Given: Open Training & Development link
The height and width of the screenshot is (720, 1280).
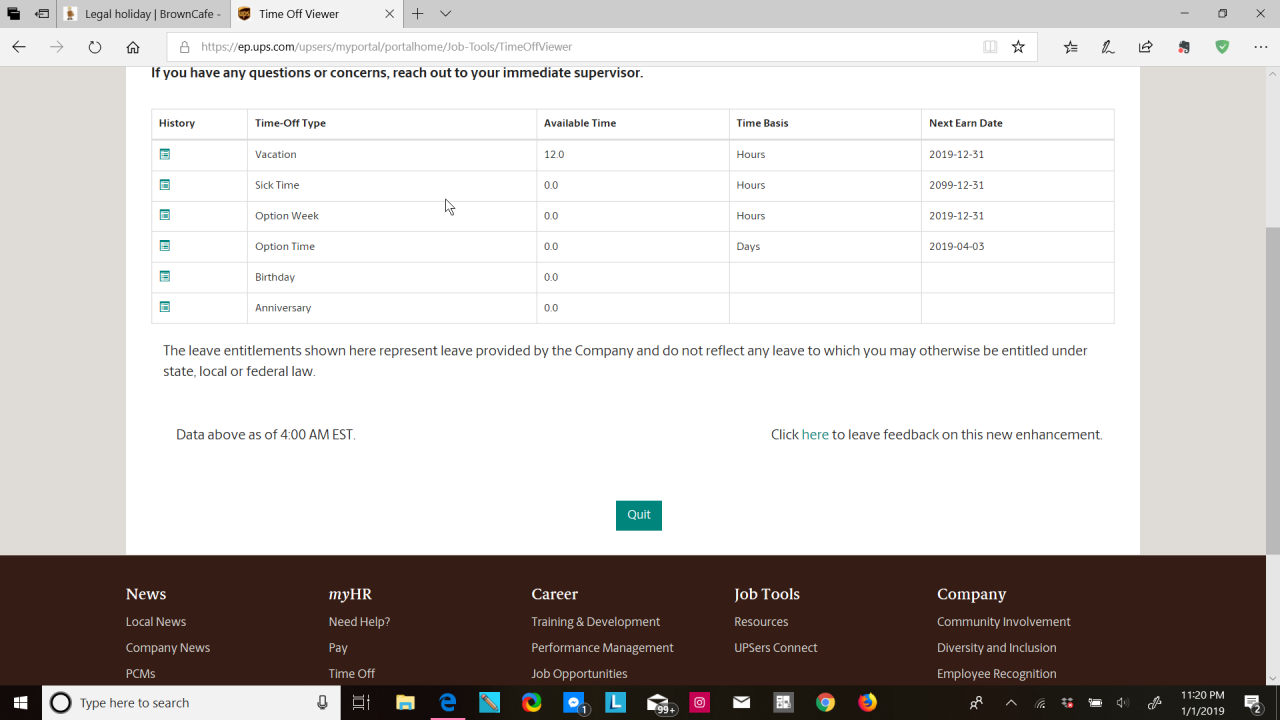Looking at the screenshot, I should [x=596, y=622].
